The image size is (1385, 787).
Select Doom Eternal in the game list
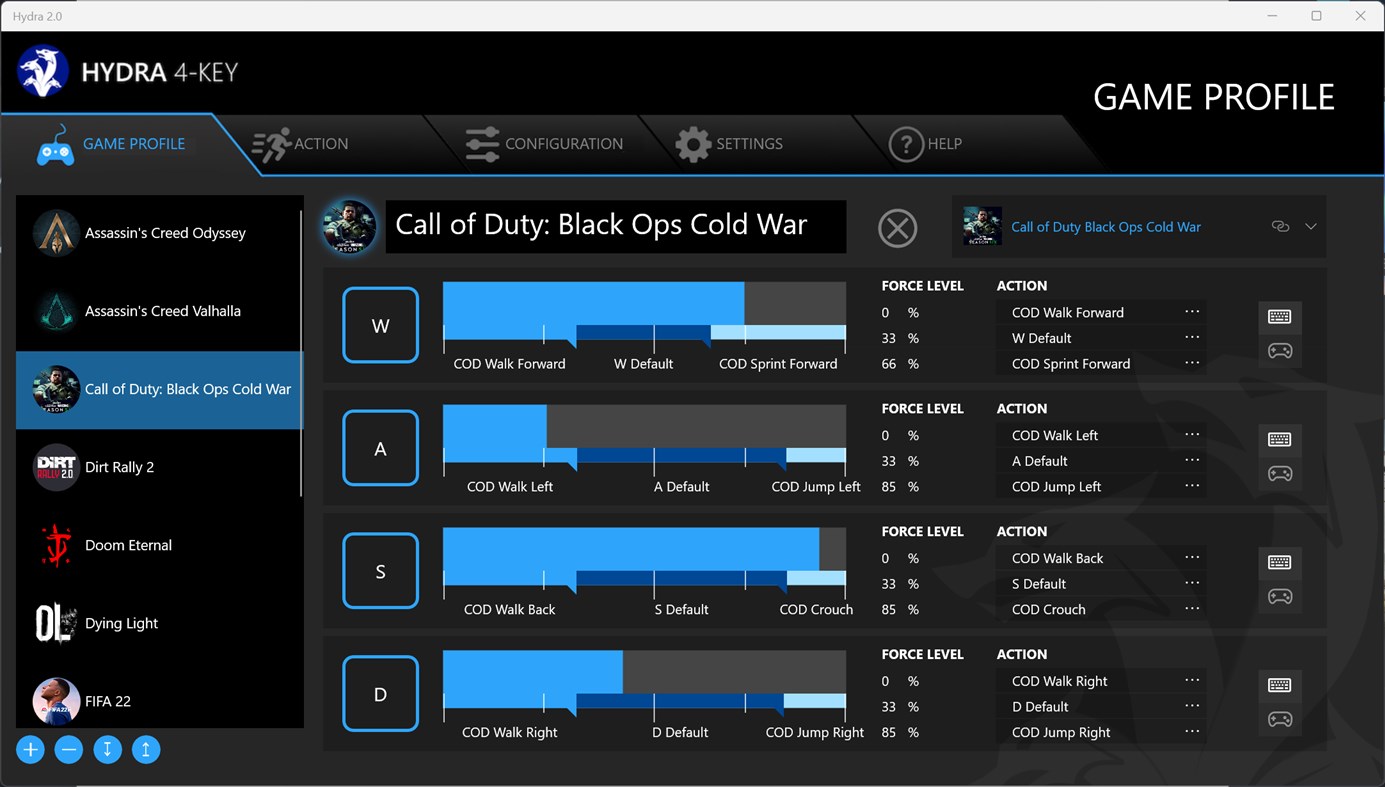[x=128, y=545]
